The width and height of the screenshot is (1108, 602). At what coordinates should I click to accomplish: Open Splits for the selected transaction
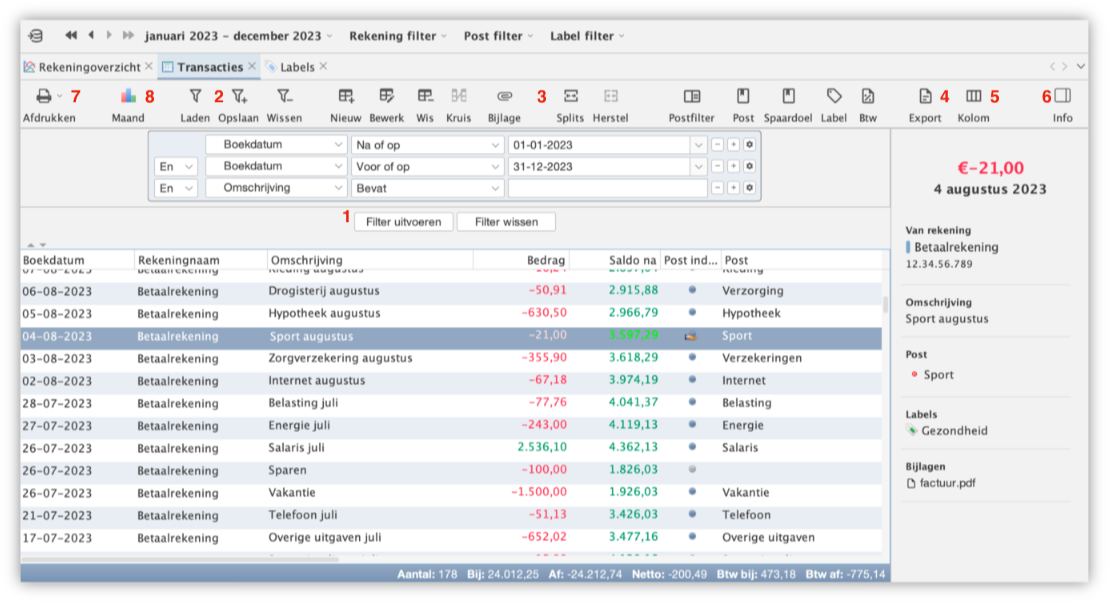click(570, 97)
